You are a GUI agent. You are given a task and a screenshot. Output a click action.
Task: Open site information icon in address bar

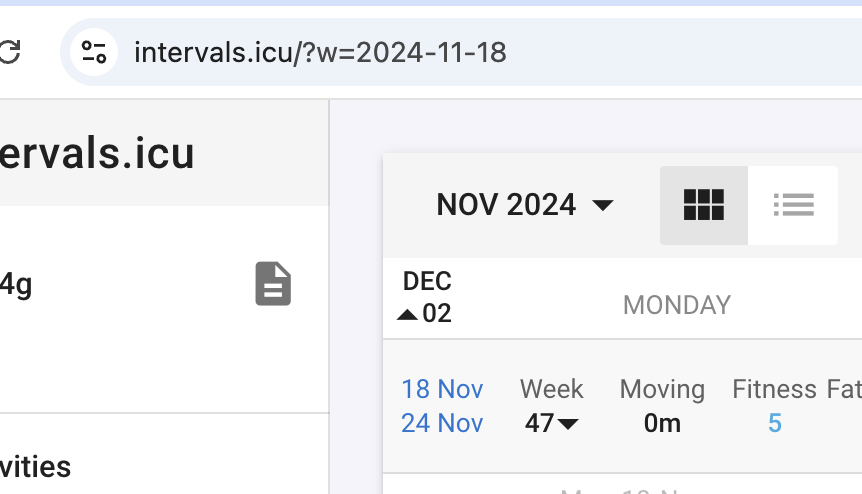click(x=93, y=52)
